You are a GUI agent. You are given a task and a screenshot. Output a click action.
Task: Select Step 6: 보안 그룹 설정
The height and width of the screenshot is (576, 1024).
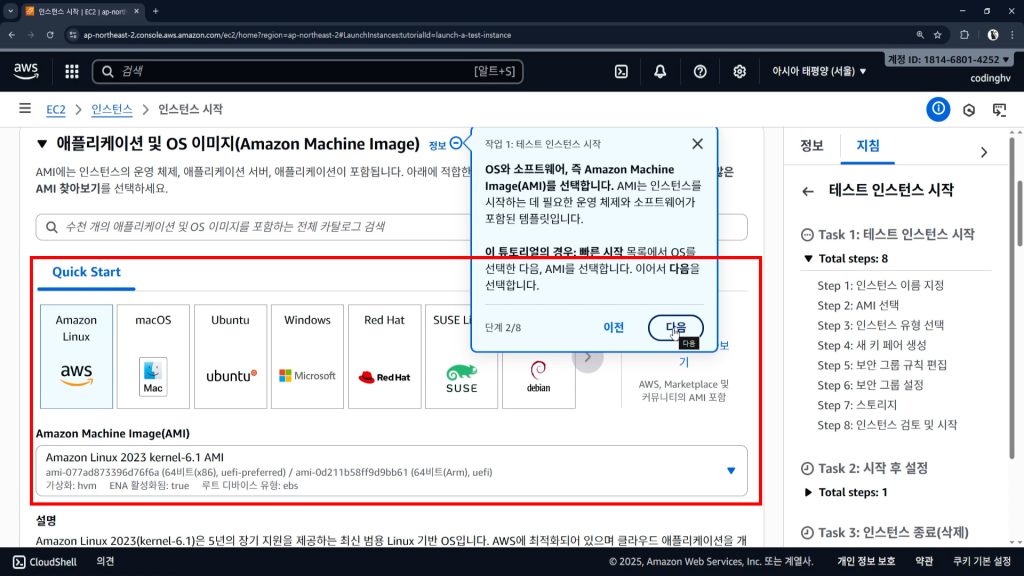pos(871,385)
